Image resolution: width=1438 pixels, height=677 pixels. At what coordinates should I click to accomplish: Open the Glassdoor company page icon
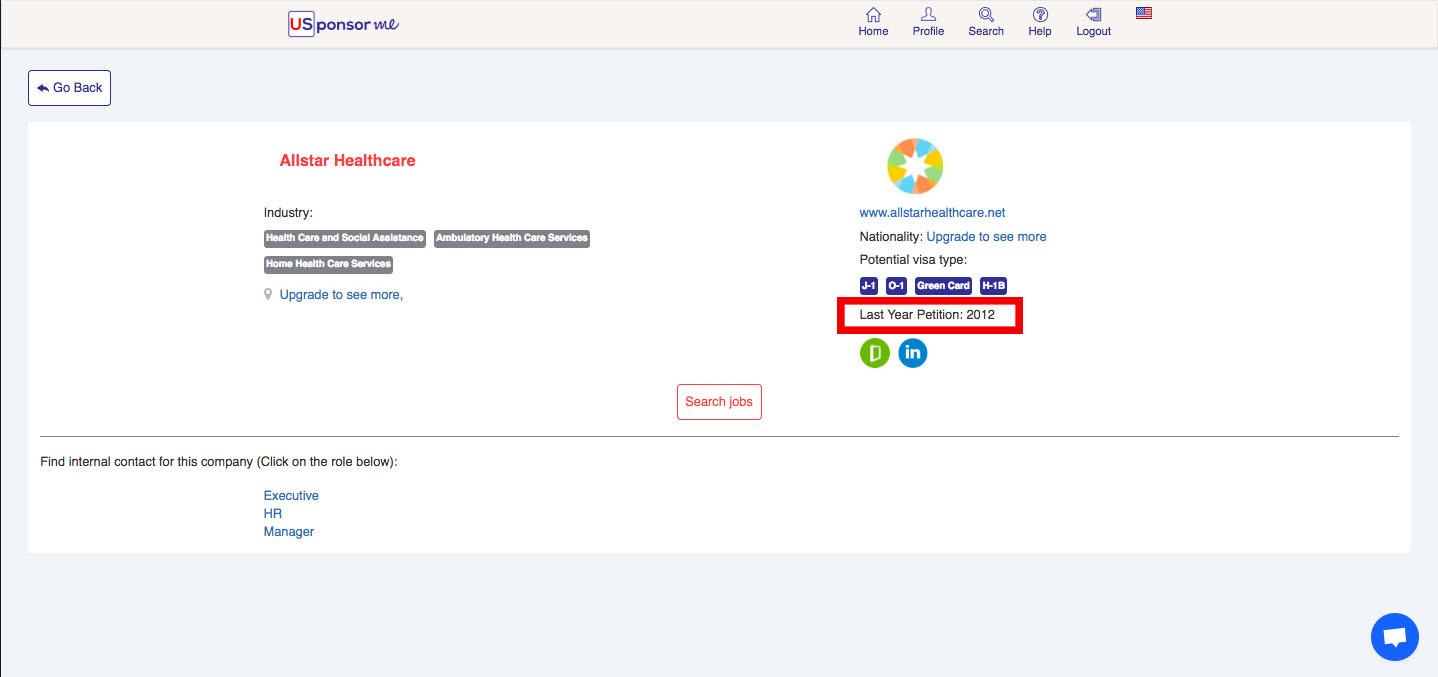[875, 353]
